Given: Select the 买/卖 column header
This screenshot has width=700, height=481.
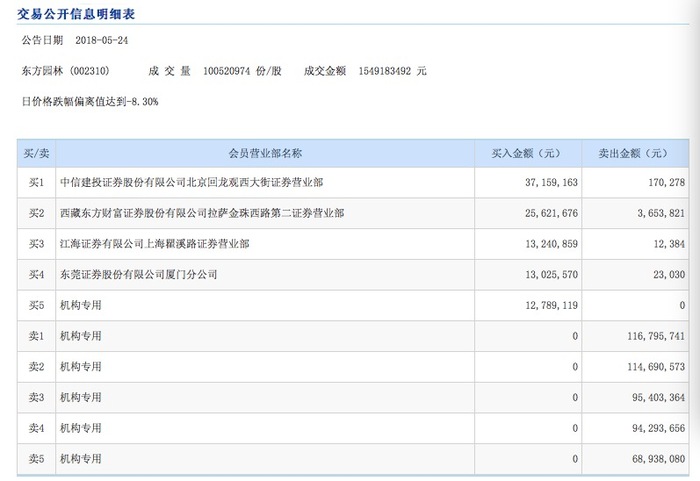Looking at the screenshot, I should point(37,154).
